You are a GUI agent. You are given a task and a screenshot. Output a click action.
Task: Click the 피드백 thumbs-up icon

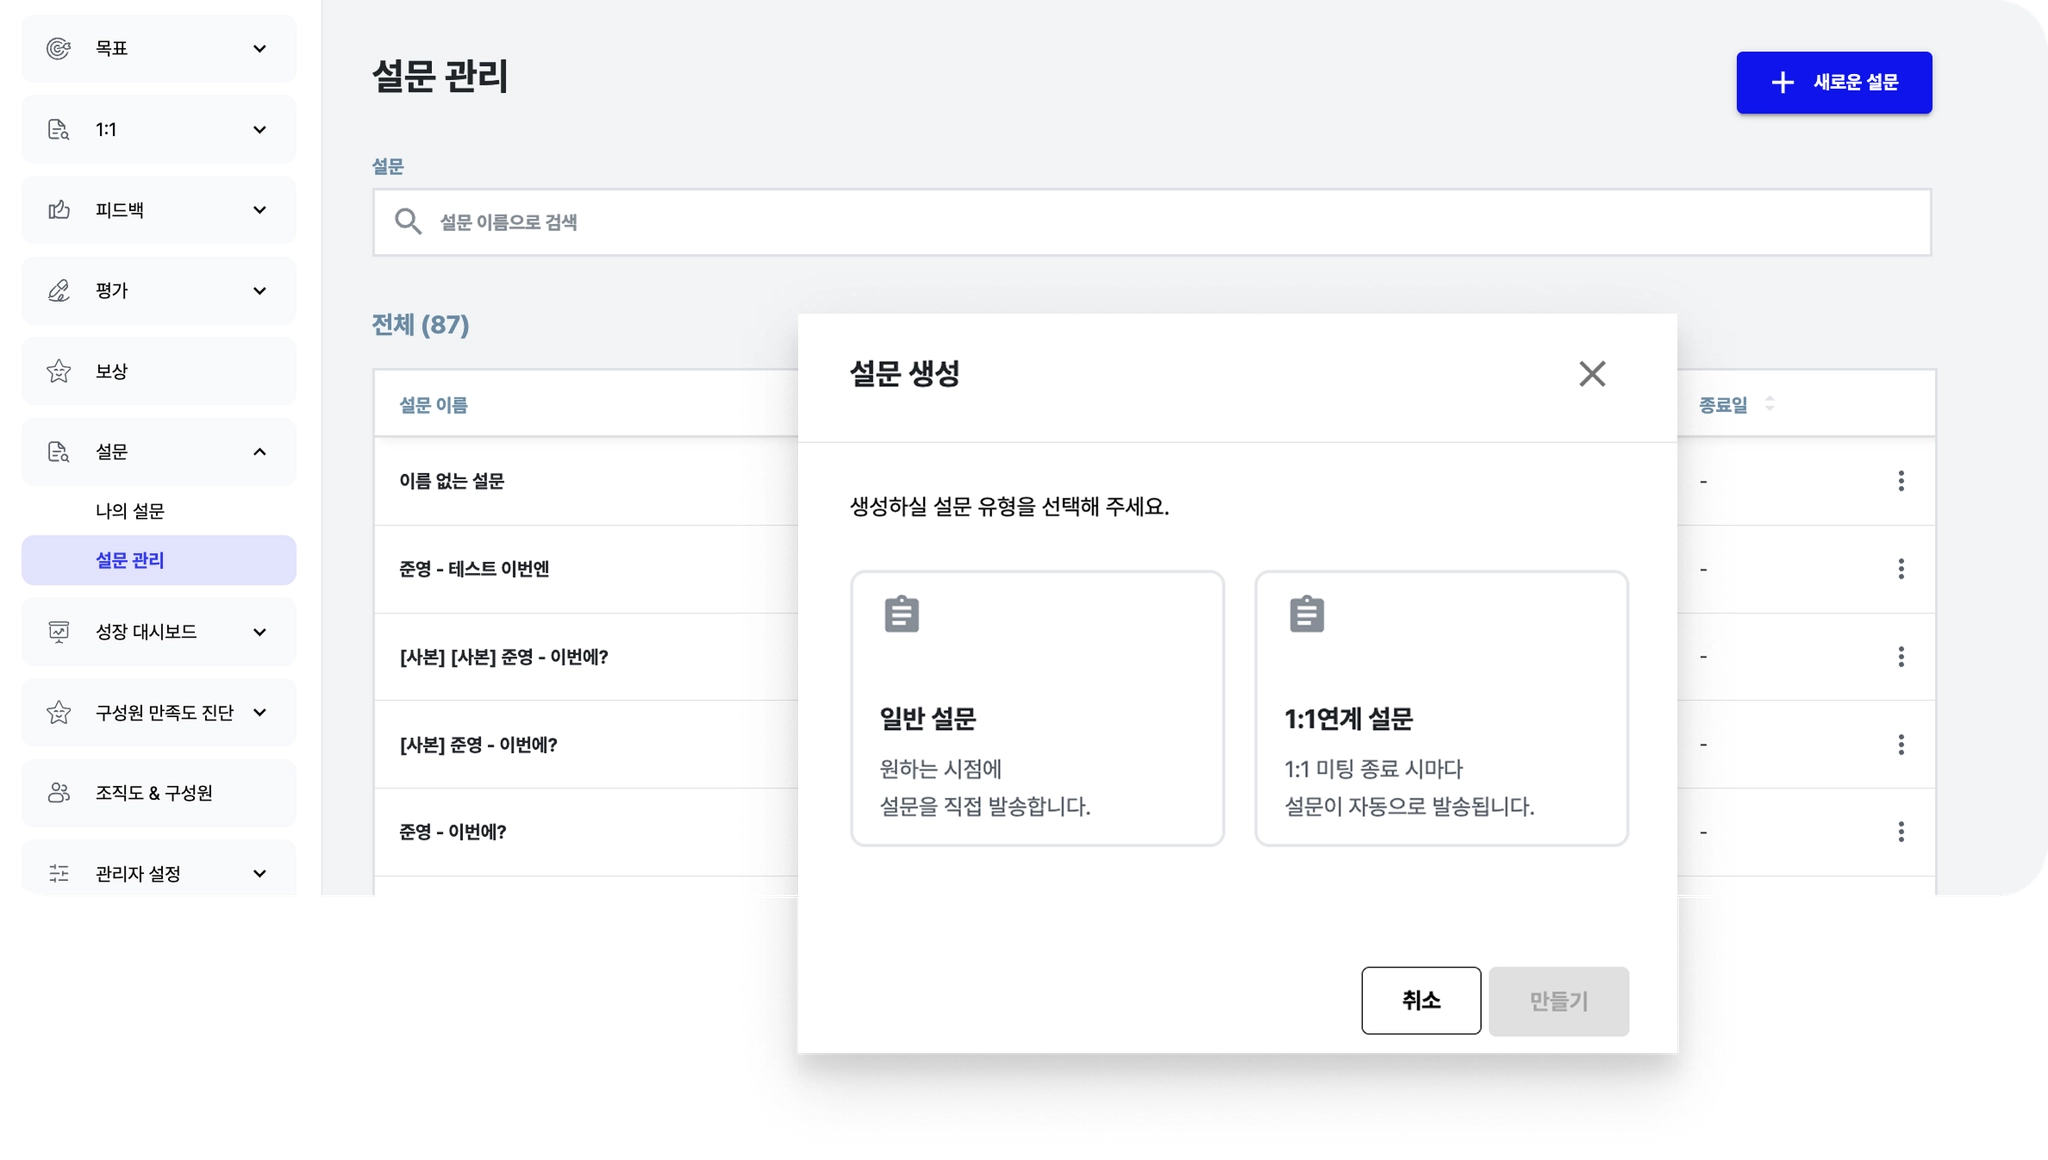click(x=59, y=210)
